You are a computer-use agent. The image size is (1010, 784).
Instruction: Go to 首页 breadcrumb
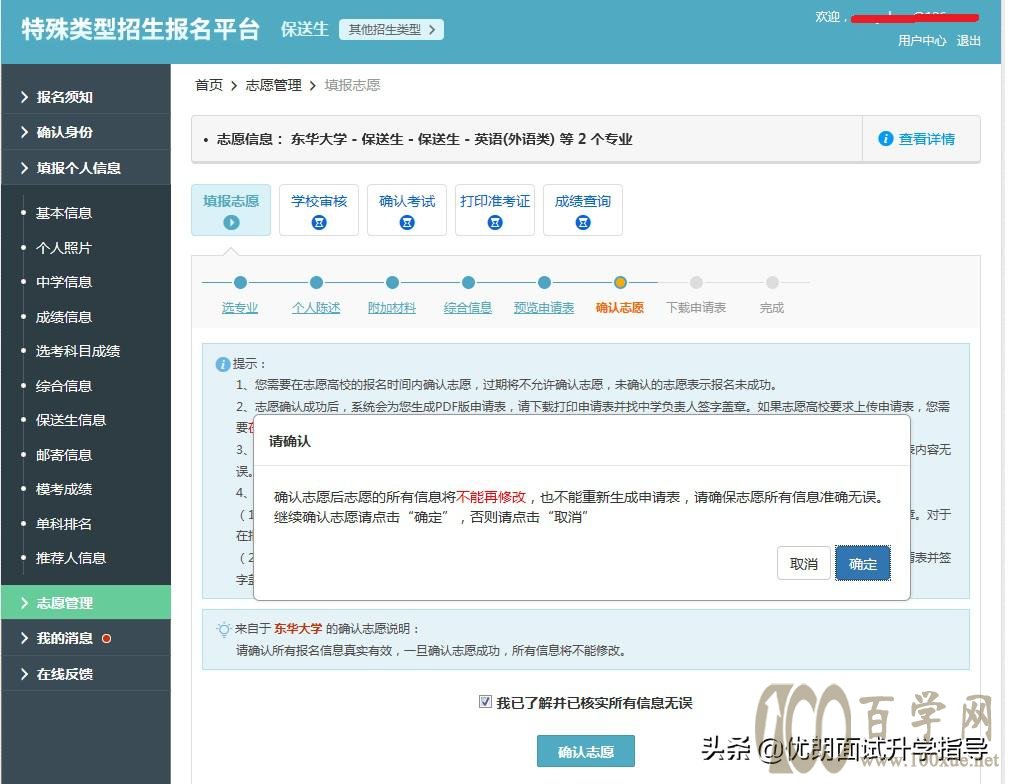[x=209, y=85]
